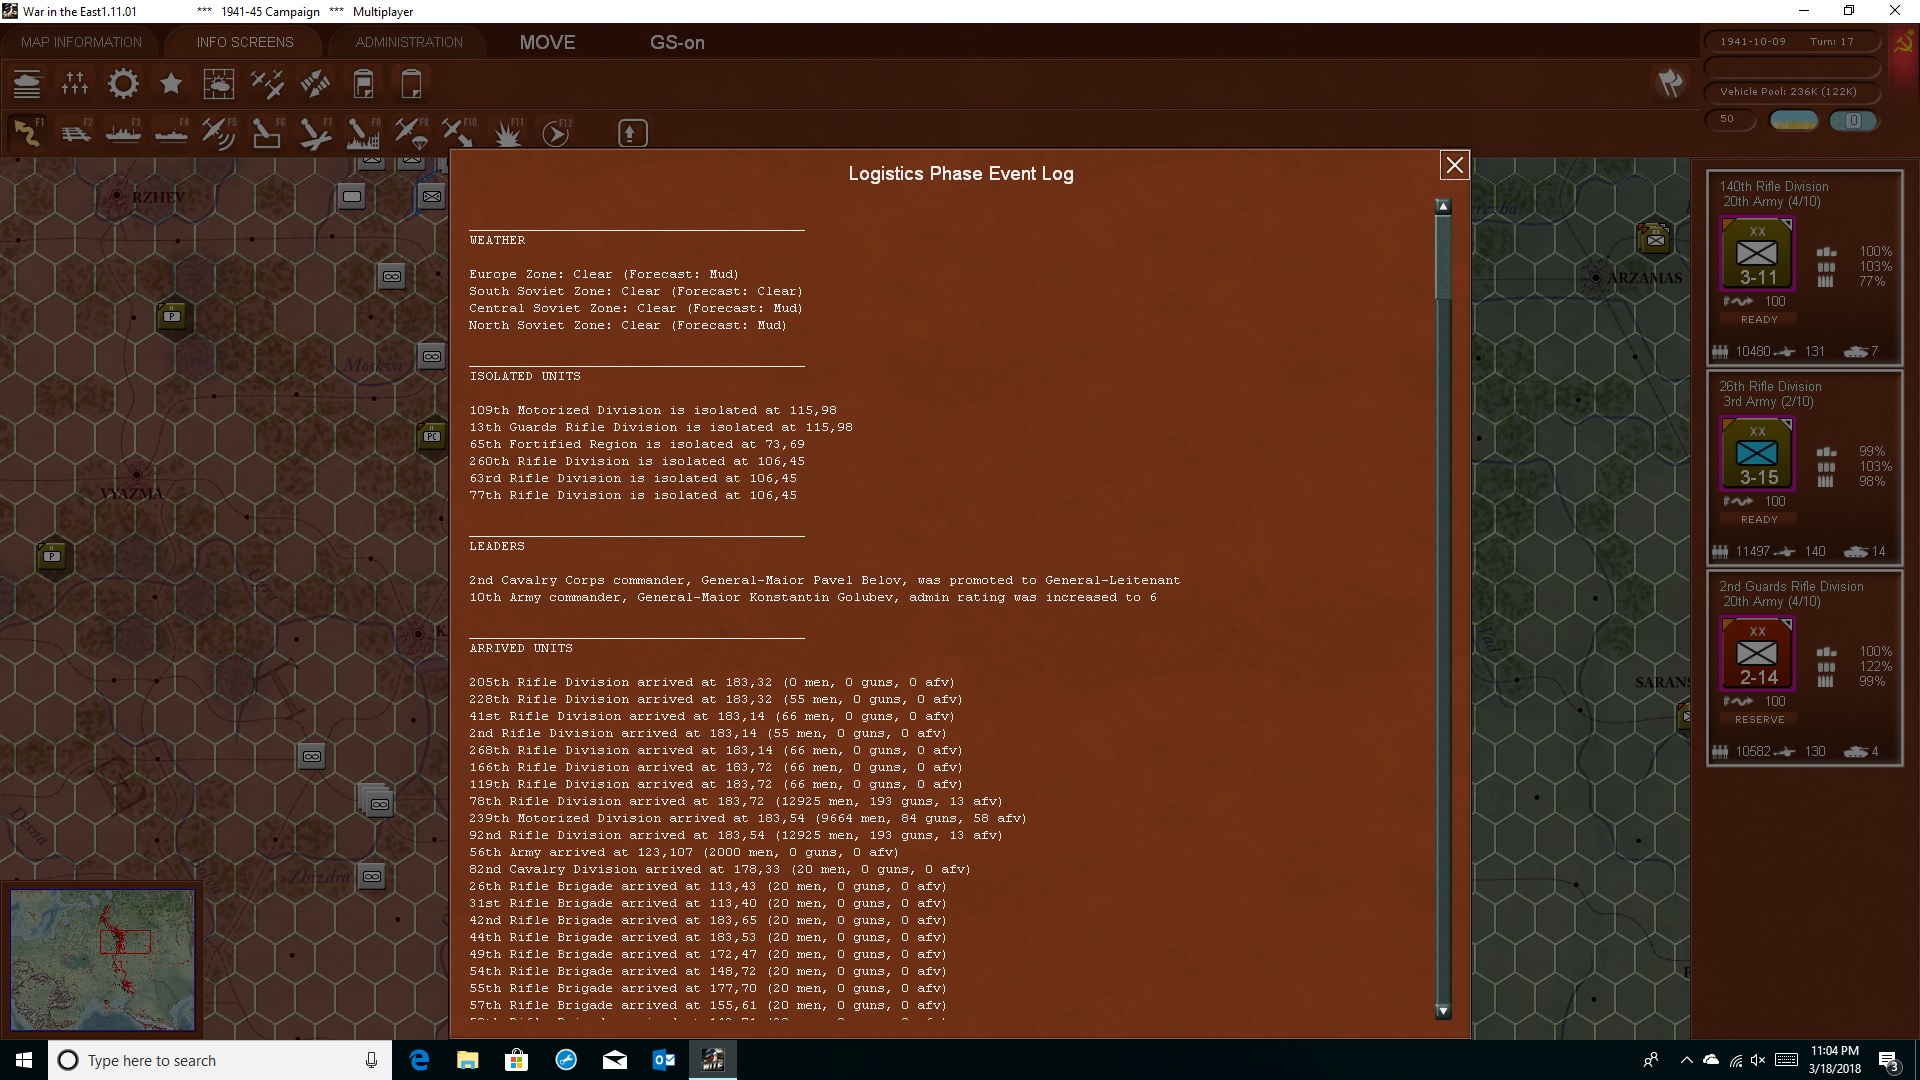Screen dimensions: 1920x1080
Task: Select the F11 explosion mode icon
Action: pos(508,133)
